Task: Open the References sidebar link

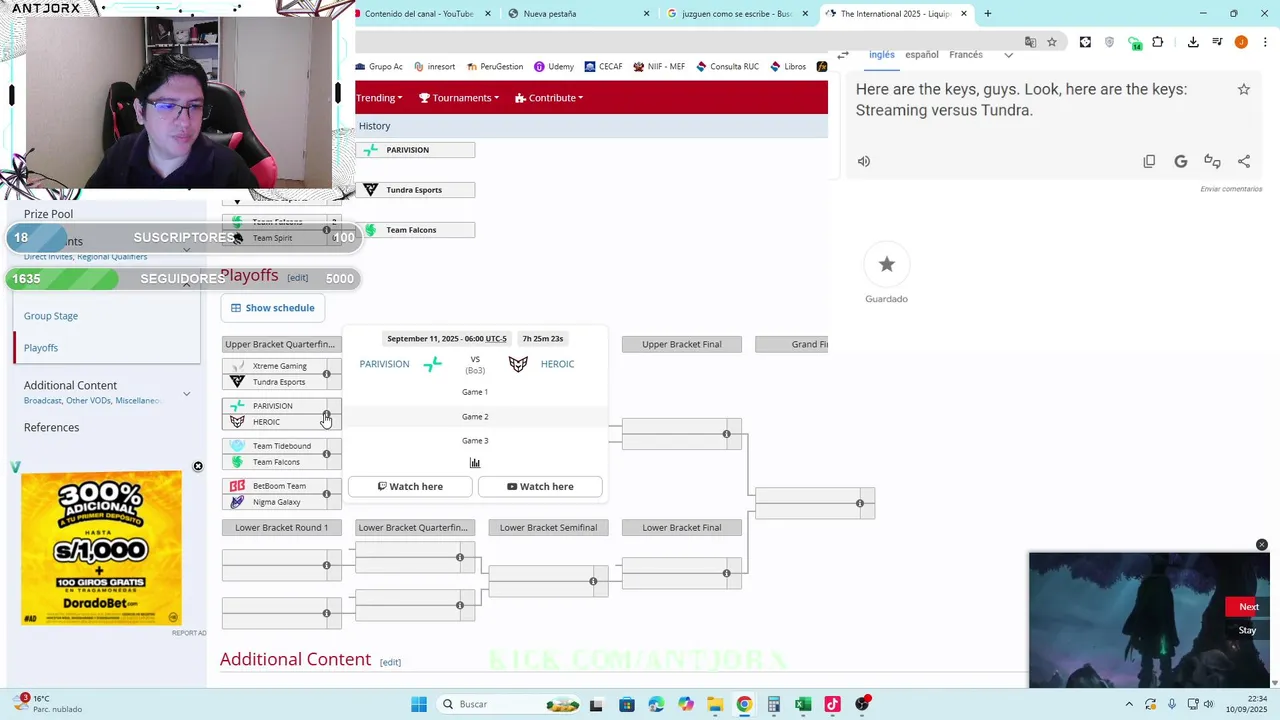Action: point(51,427)
